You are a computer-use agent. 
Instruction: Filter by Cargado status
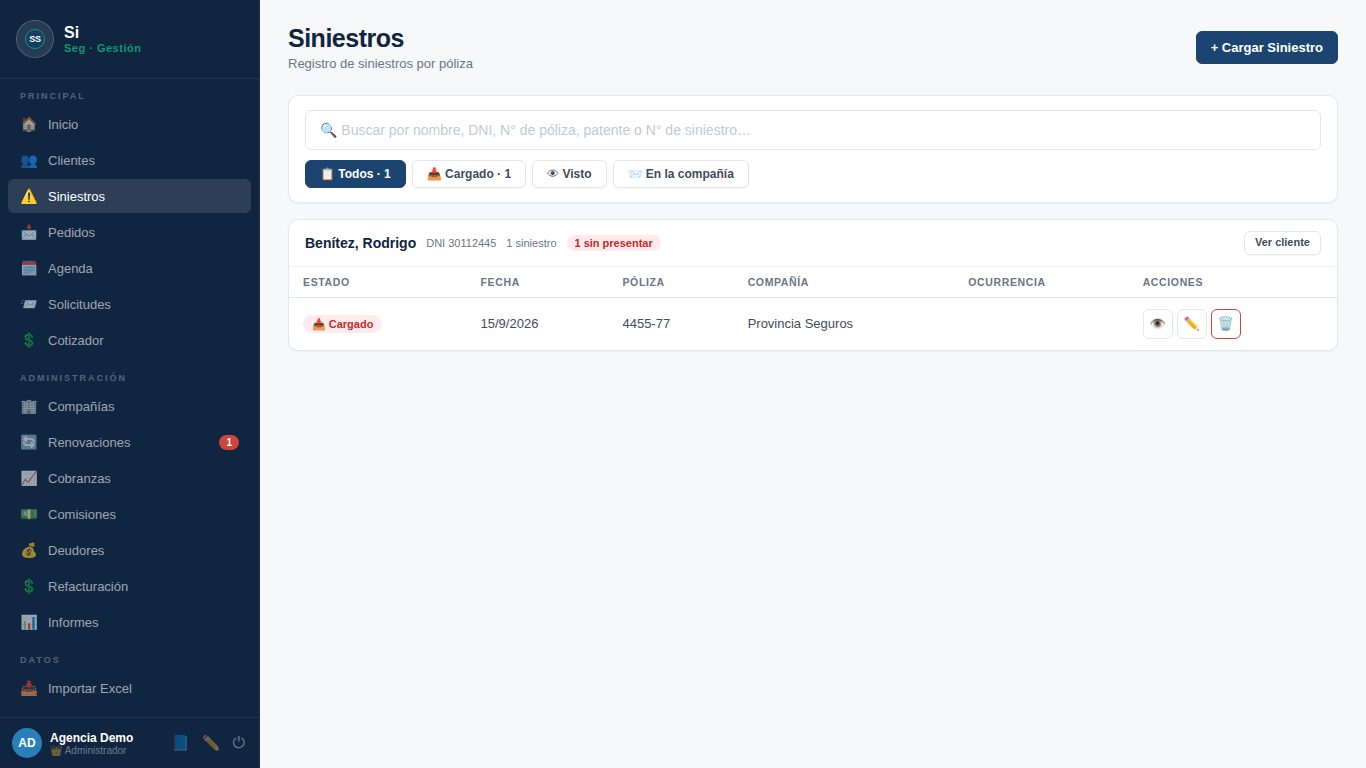(469, 174)
